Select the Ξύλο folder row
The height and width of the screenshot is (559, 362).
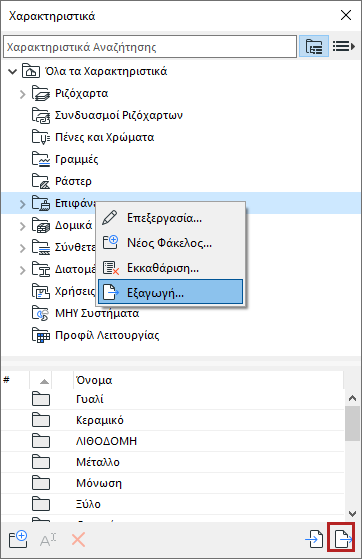click(173, 504)
